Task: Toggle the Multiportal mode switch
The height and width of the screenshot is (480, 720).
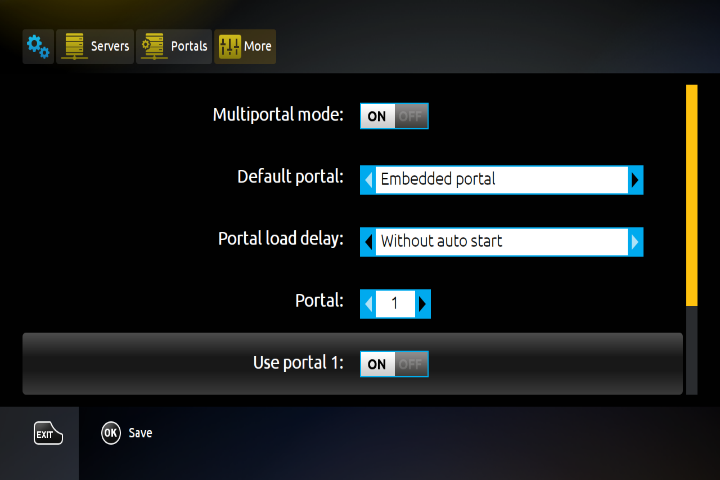Action: click(394, 116)
